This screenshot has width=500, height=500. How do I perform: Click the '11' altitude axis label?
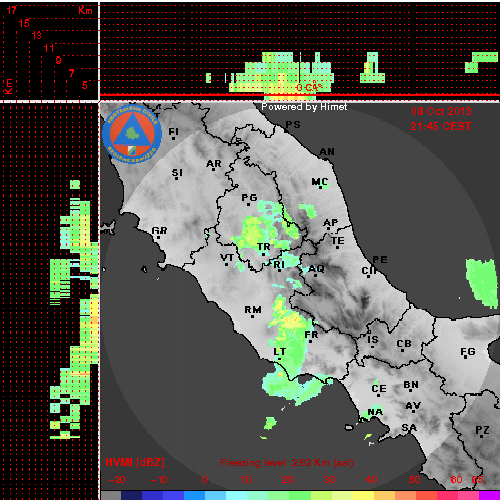click(x=49, y=48)
